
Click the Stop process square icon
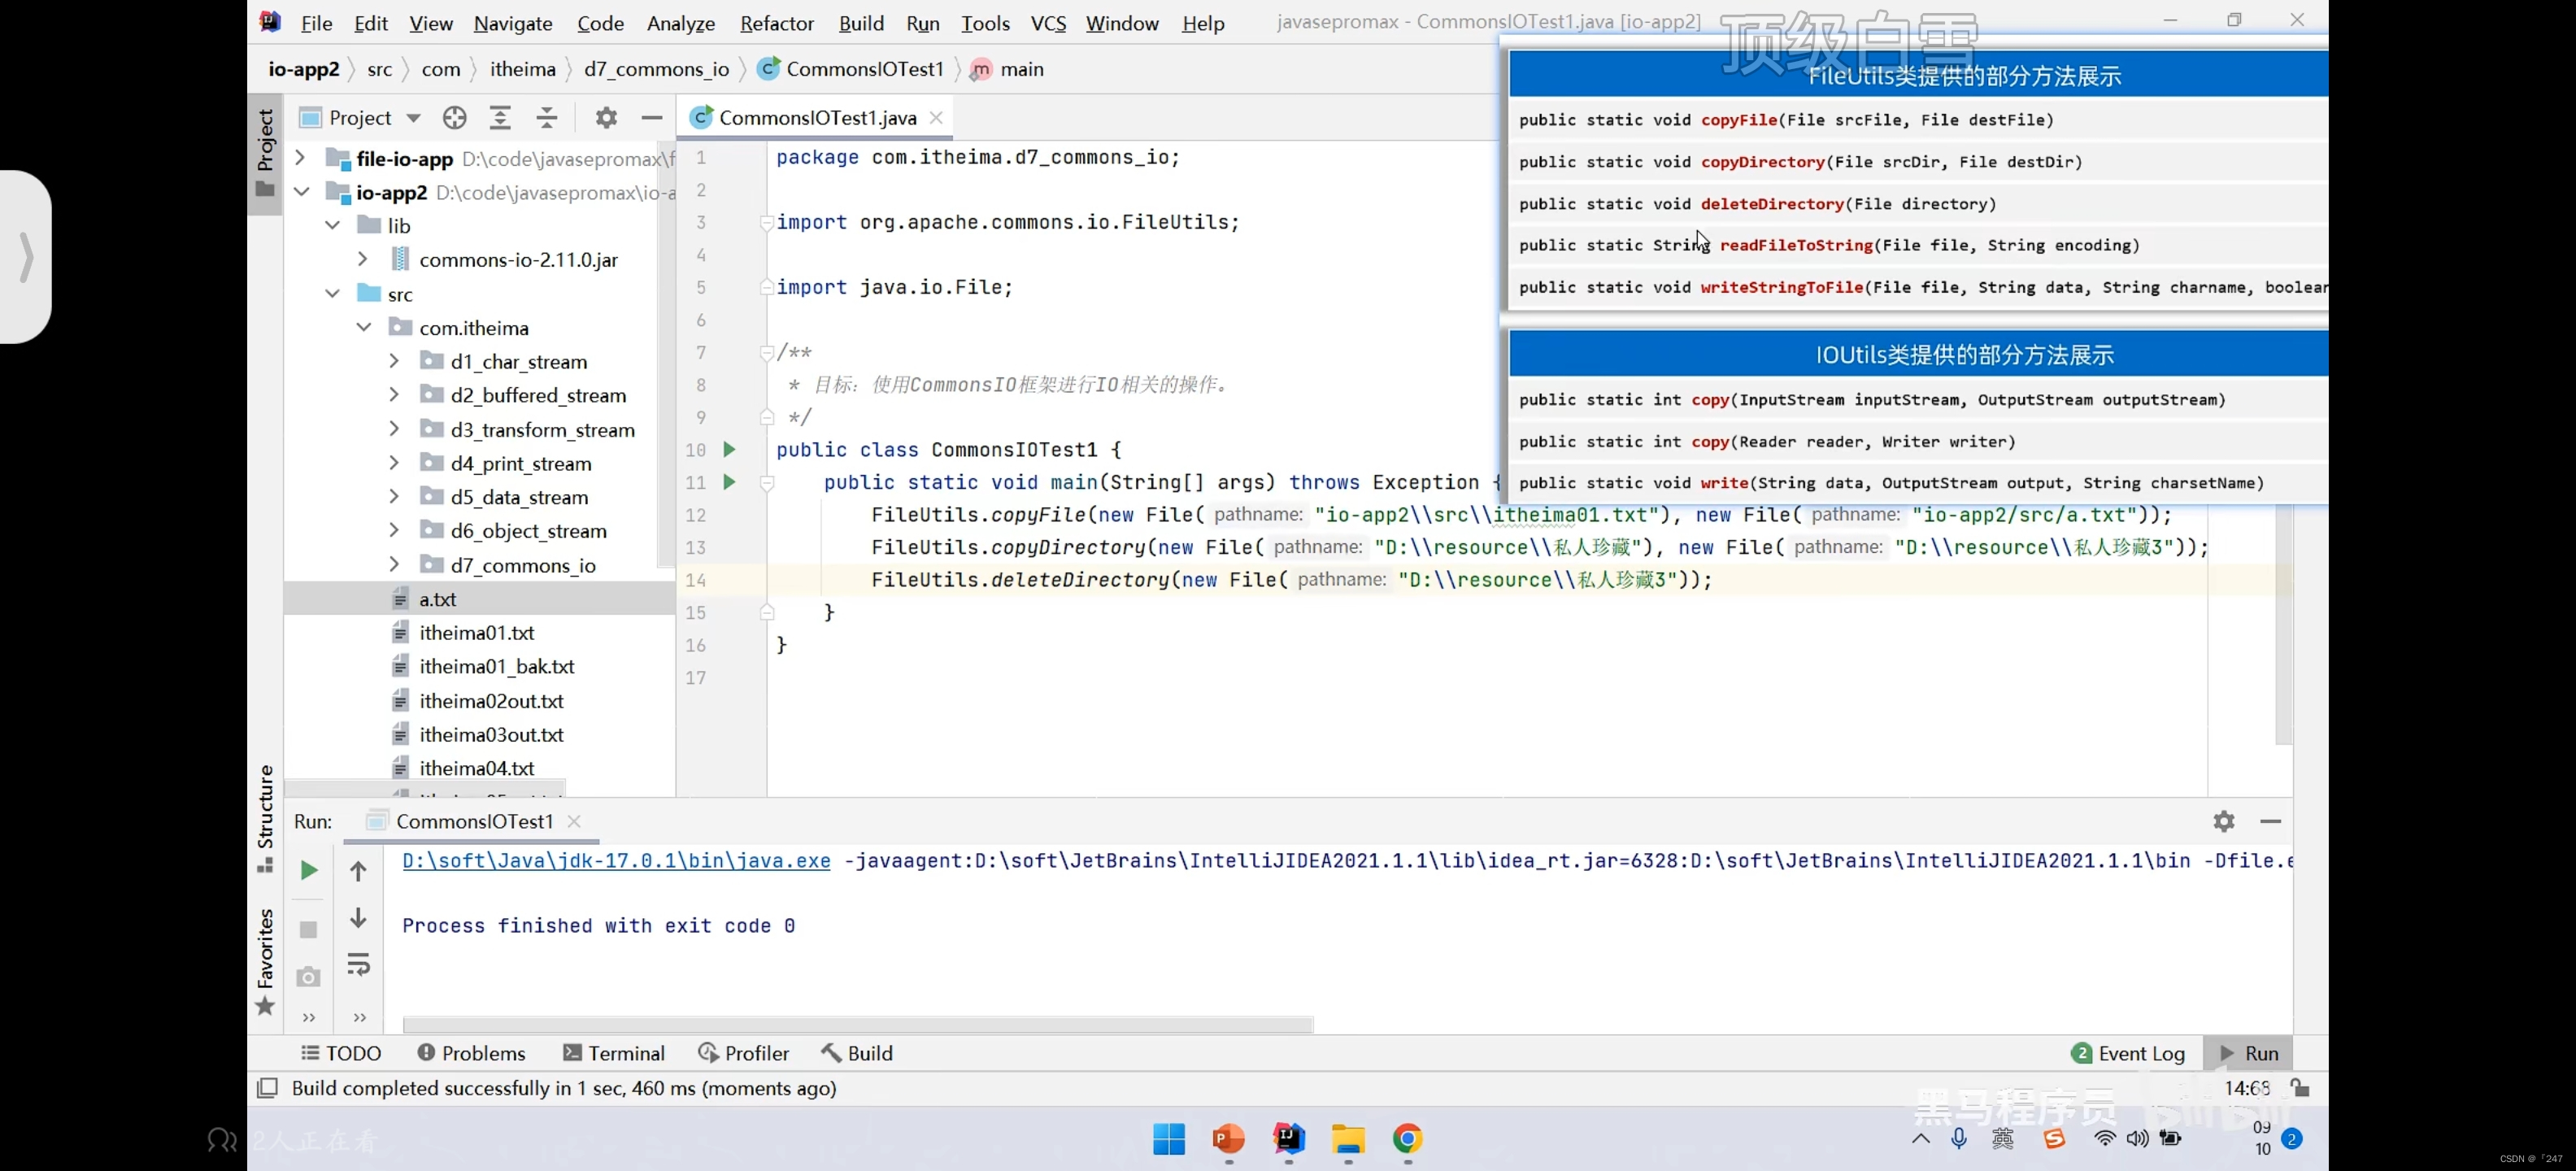click(309, 929)
